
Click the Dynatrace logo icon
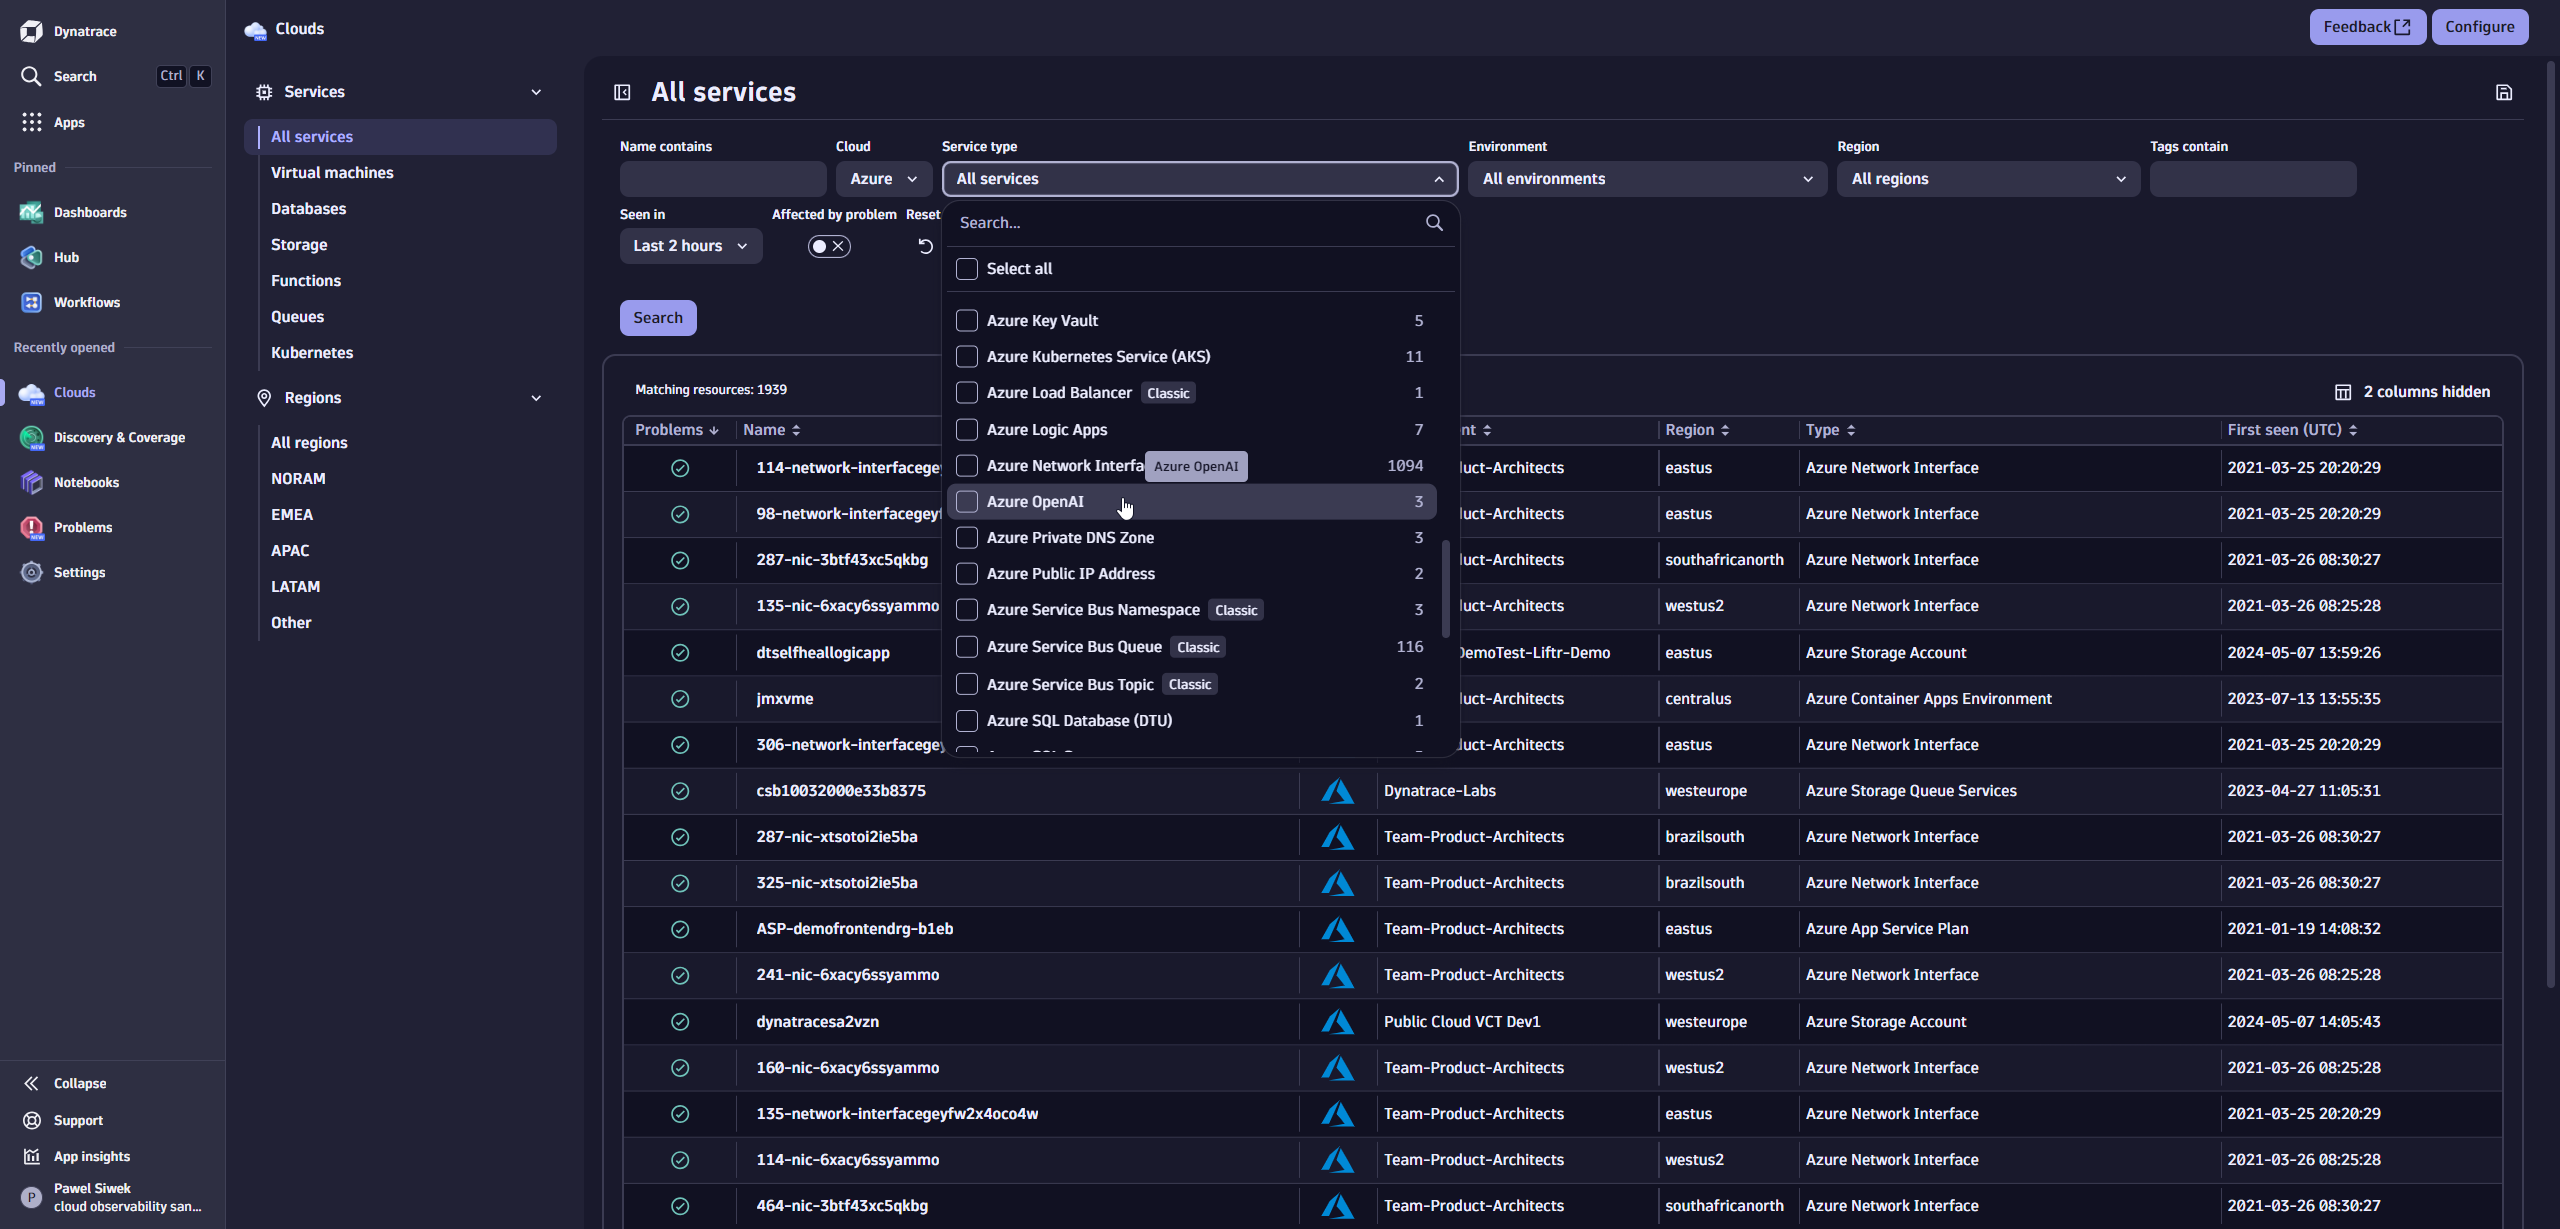pos(30,30)
